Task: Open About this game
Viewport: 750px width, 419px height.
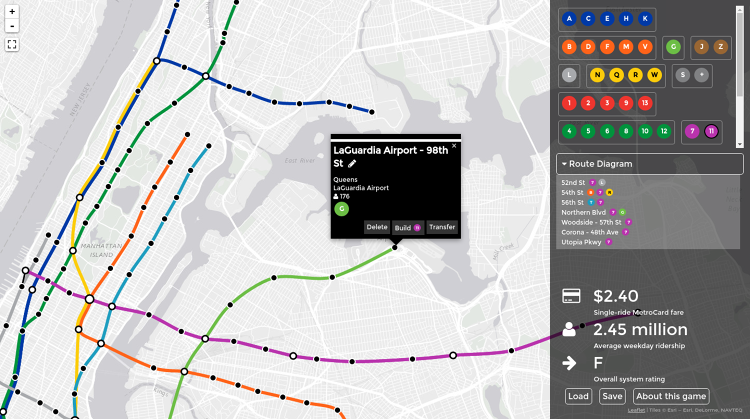Action: pos(671,397)
